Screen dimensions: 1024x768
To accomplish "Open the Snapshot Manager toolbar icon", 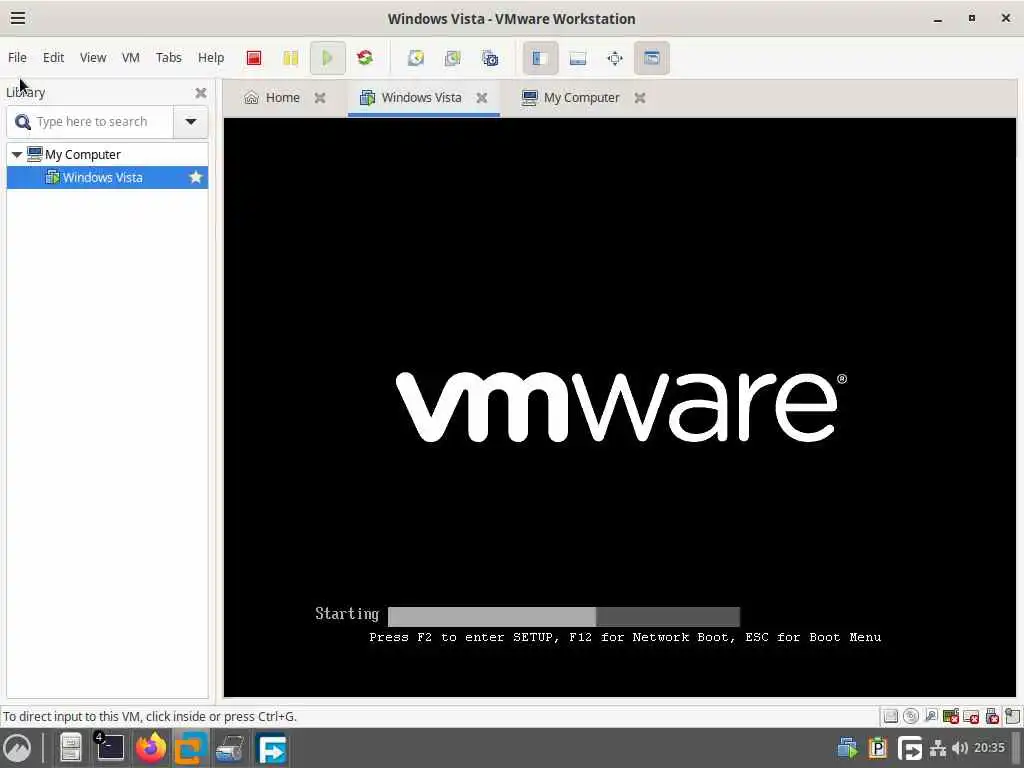I will [490, 58].
